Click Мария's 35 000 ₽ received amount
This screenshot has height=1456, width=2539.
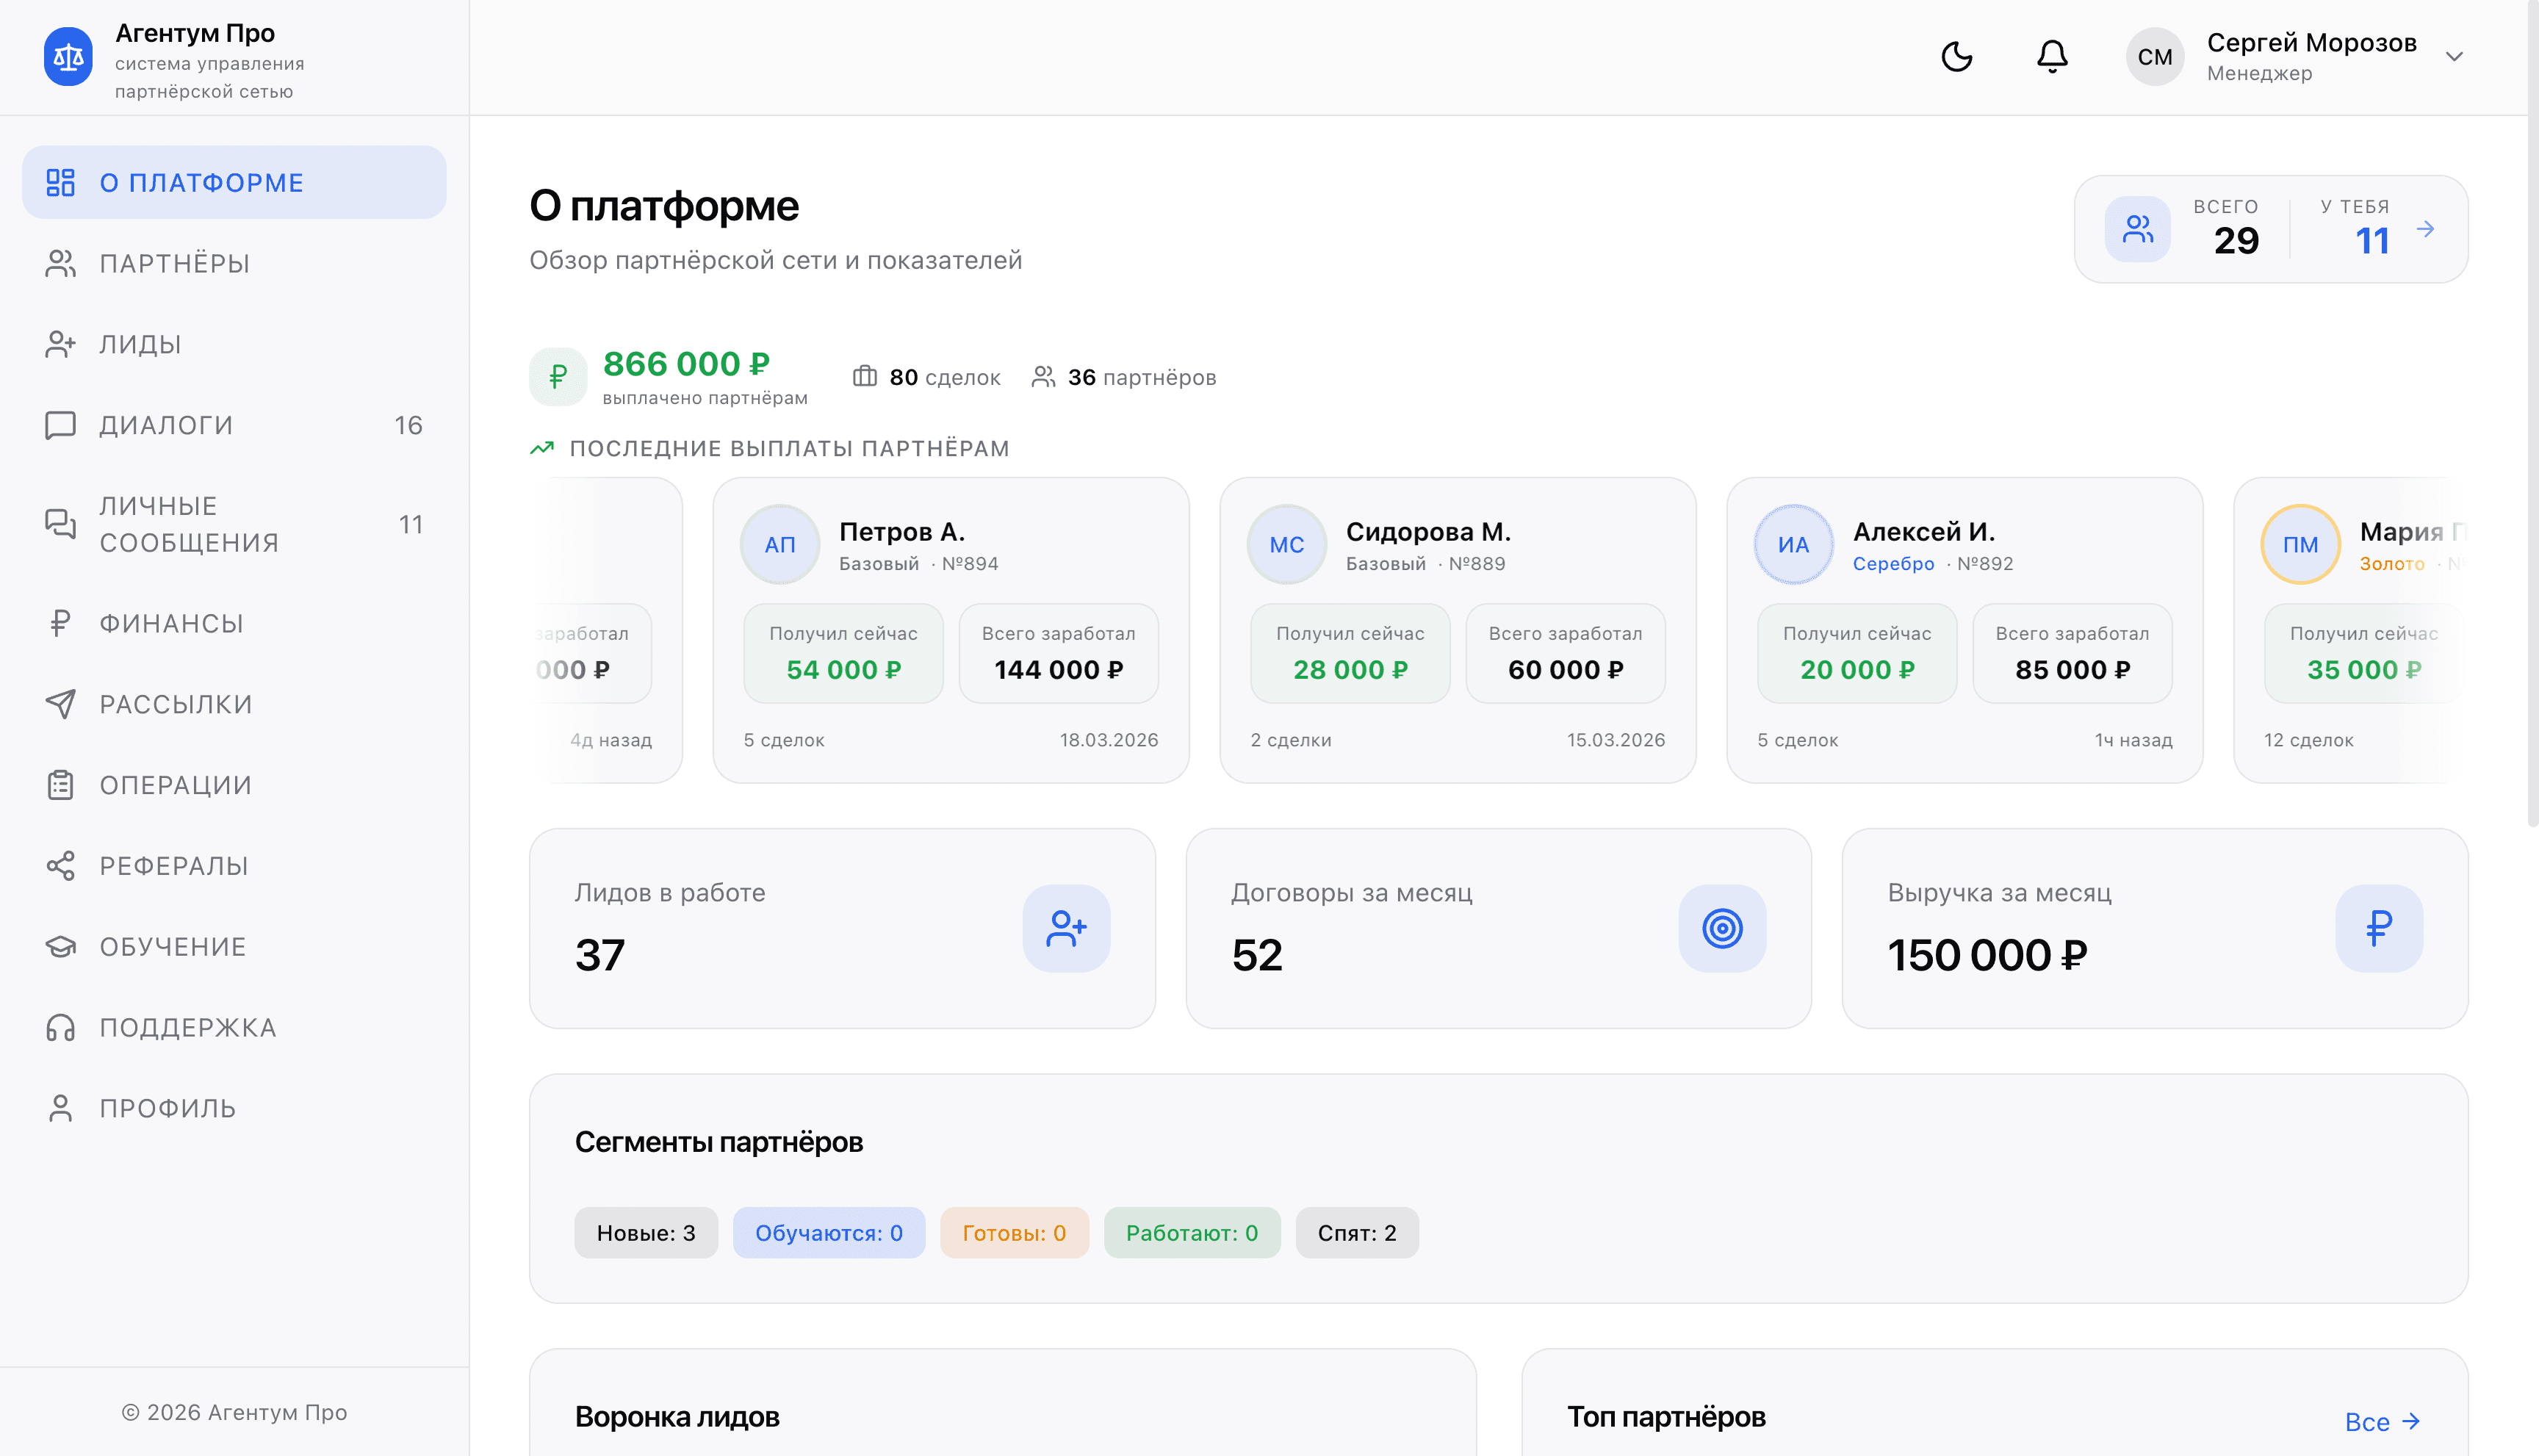click(2364, 669)
